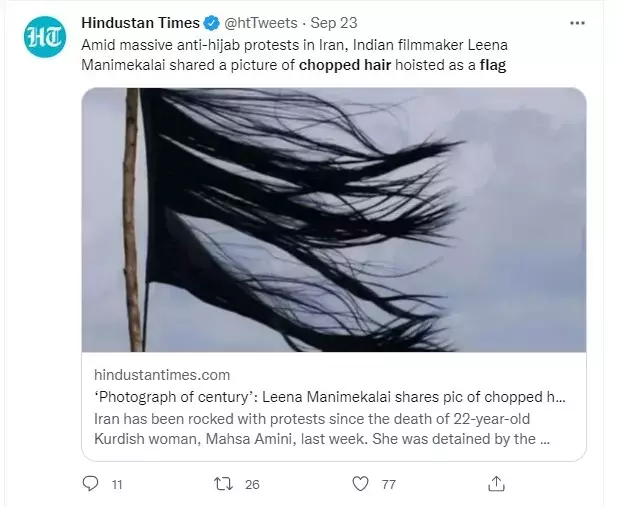The image size is (617, 507).
Task: Click the tweet text mentioning Leena Manimekalai
Action: (294, 55)
